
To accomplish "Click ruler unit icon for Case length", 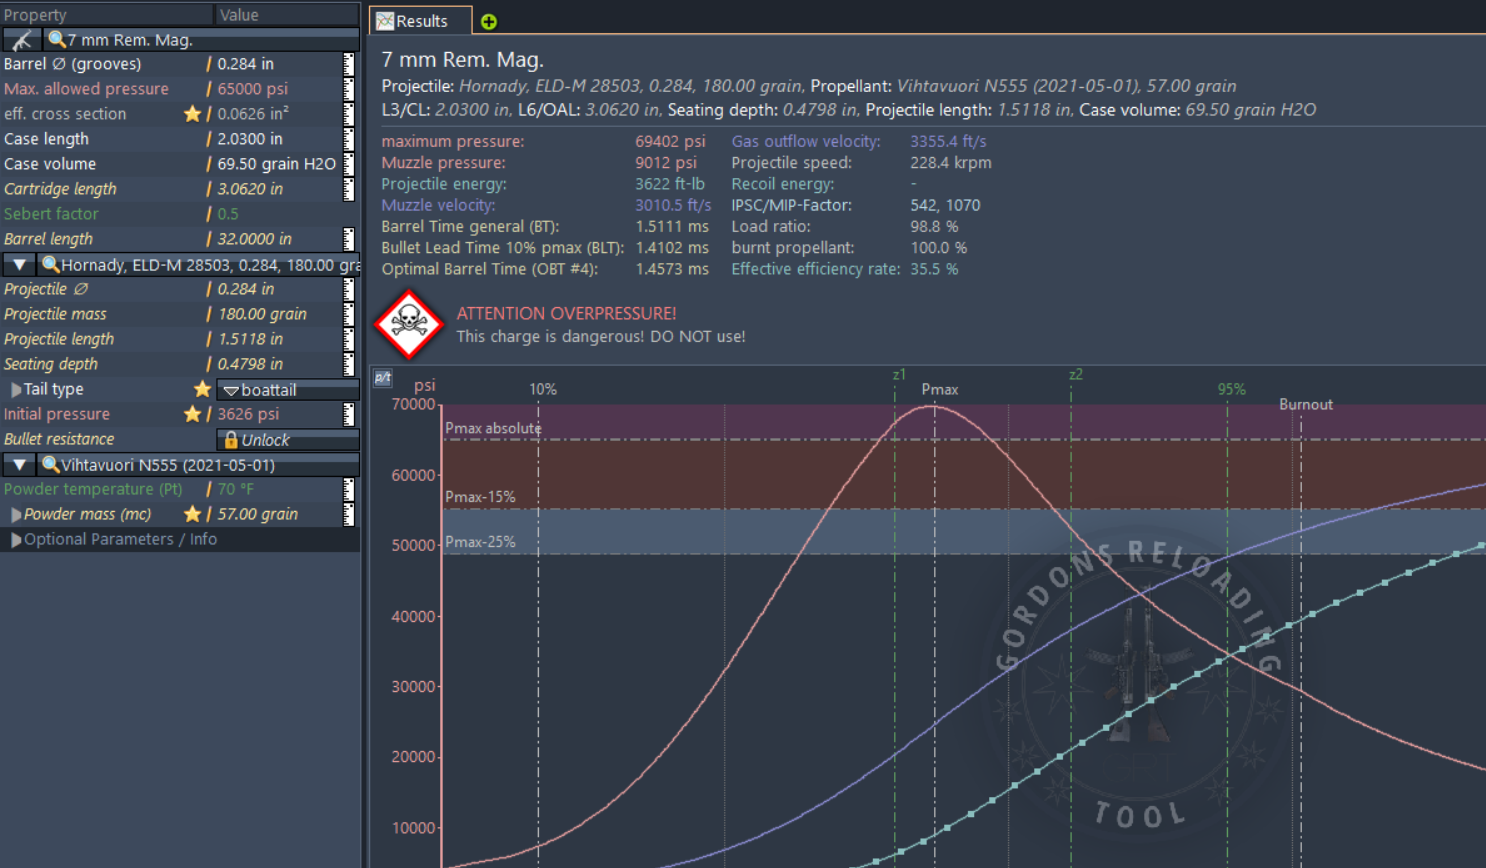I will (x=349, y=139).
